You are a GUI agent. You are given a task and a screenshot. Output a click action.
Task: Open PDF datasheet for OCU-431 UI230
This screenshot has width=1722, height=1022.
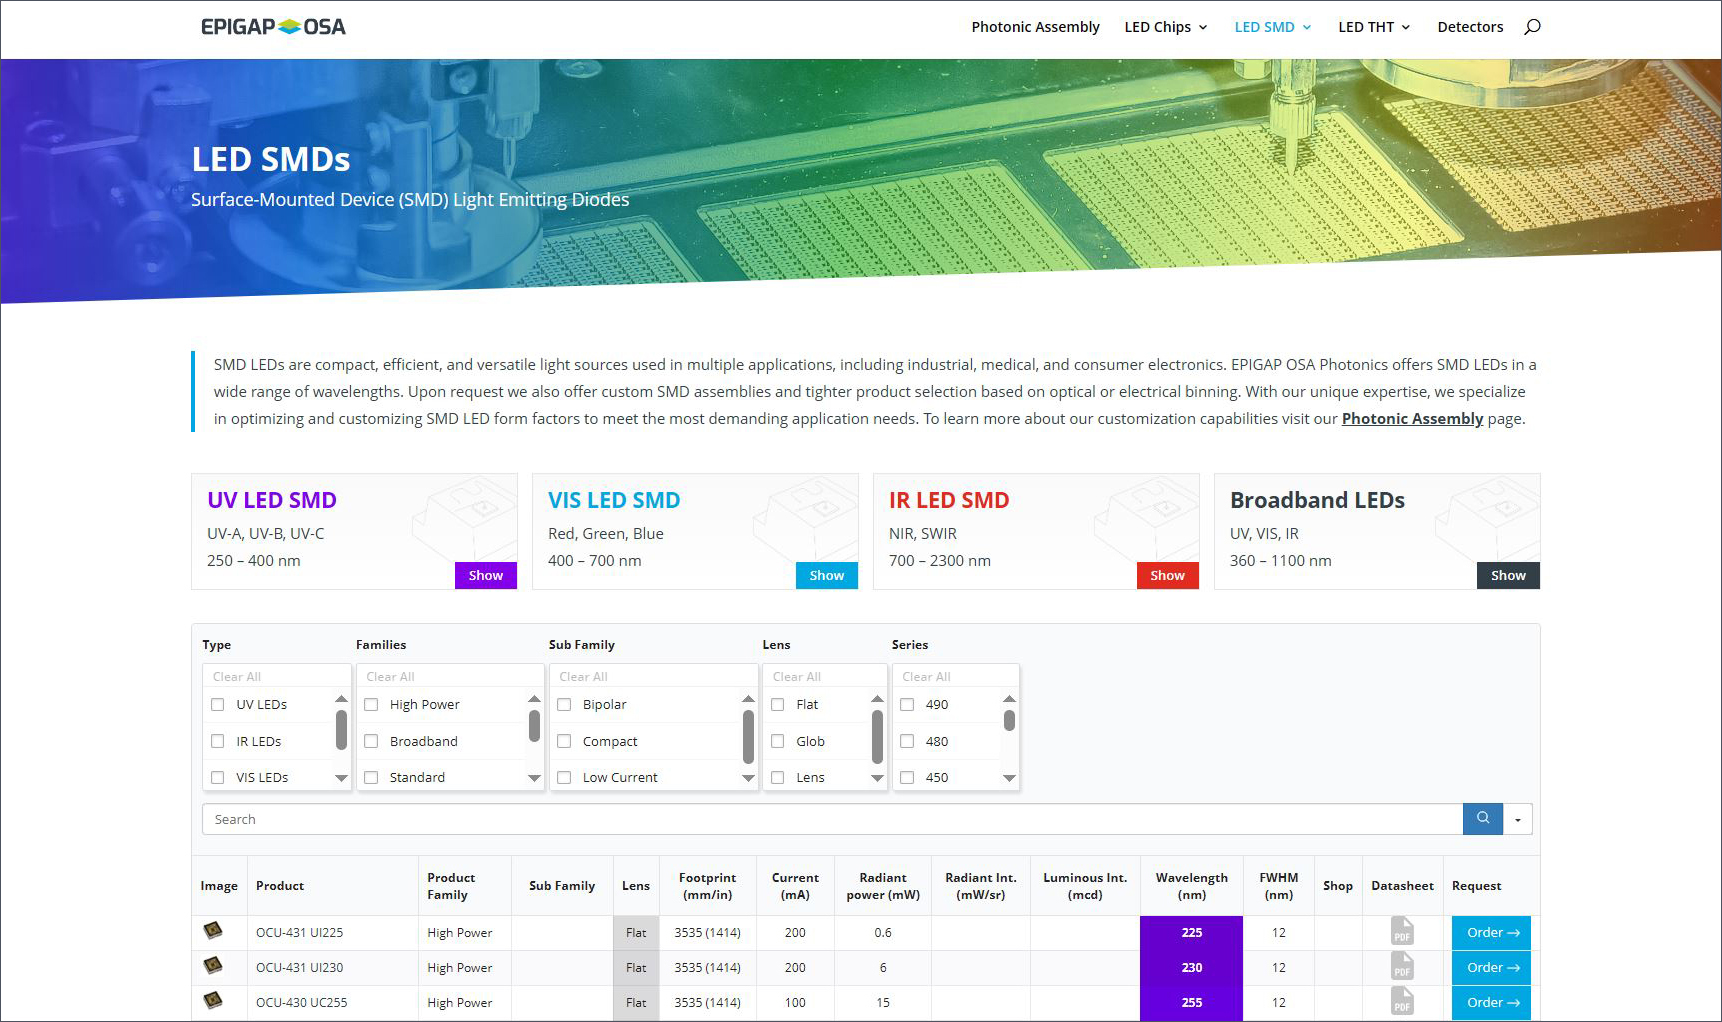[1402, 967]
